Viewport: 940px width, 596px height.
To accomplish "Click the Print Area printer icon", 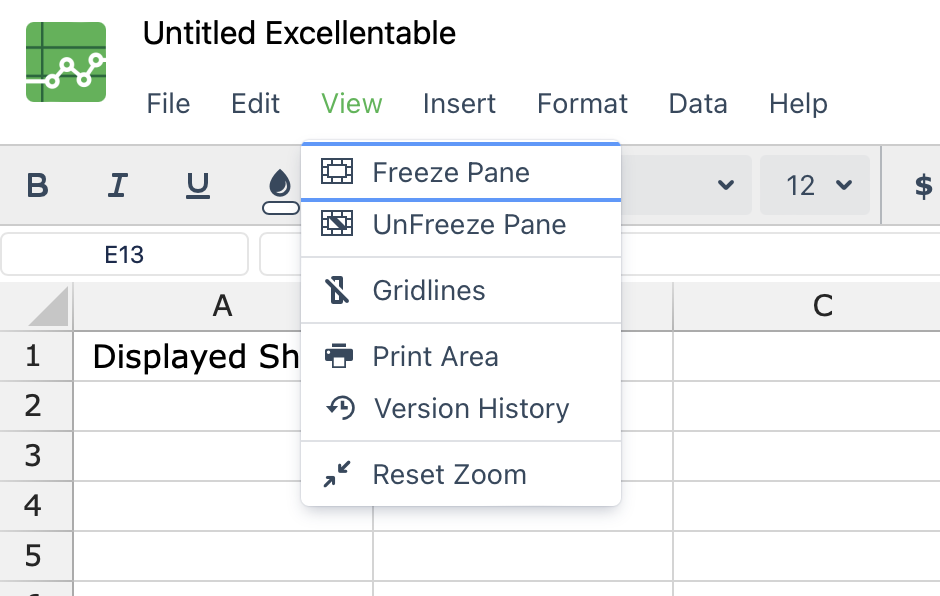I will point(339,356).
